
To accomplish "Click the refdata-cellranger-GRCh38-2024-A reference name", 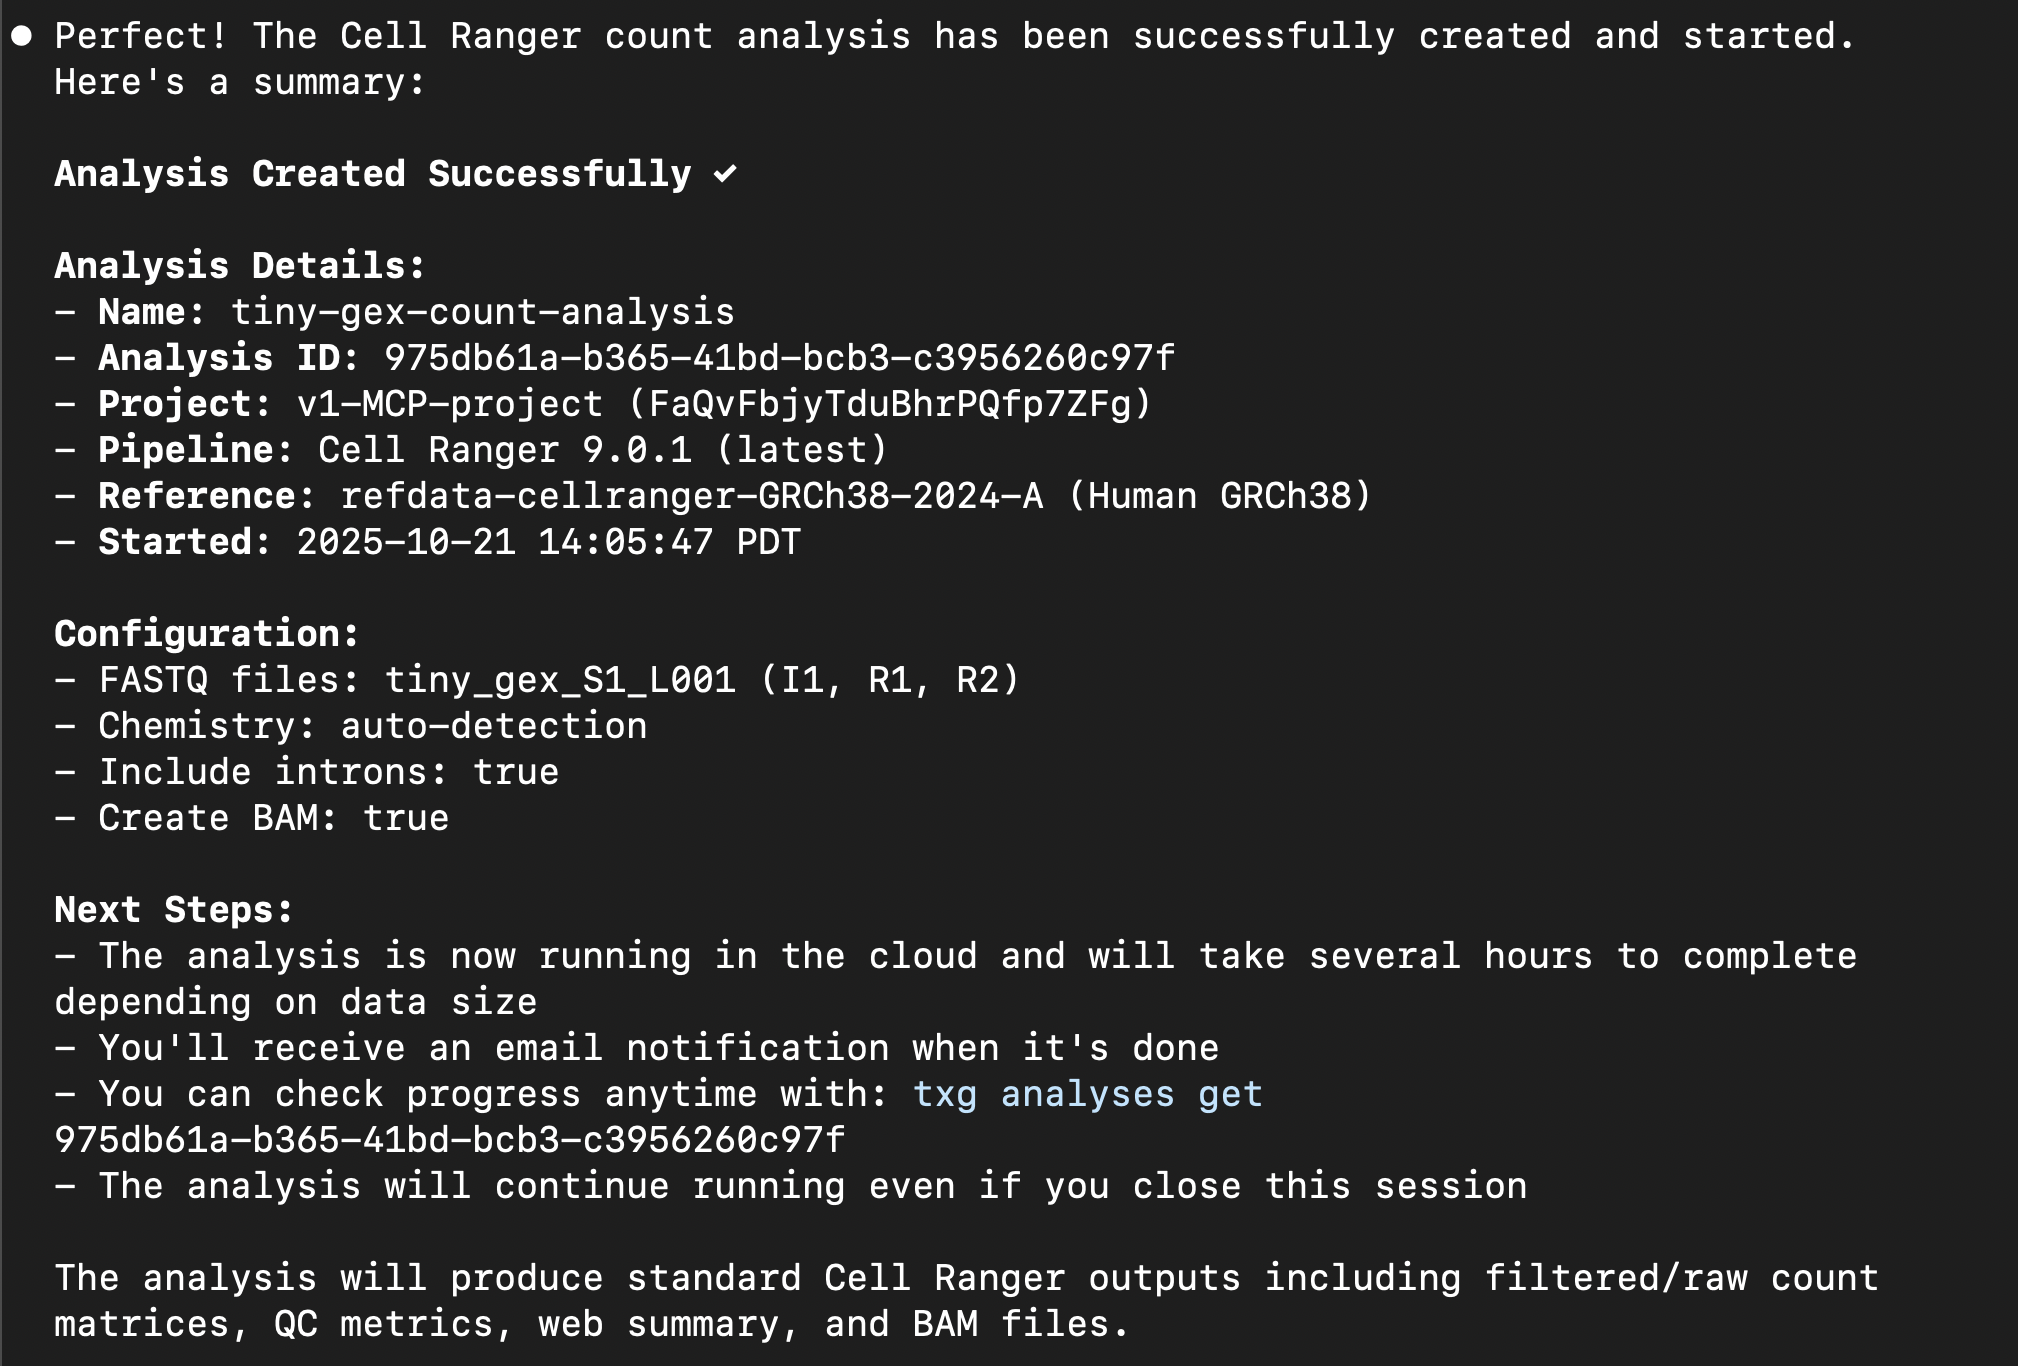I will (691, 496).
